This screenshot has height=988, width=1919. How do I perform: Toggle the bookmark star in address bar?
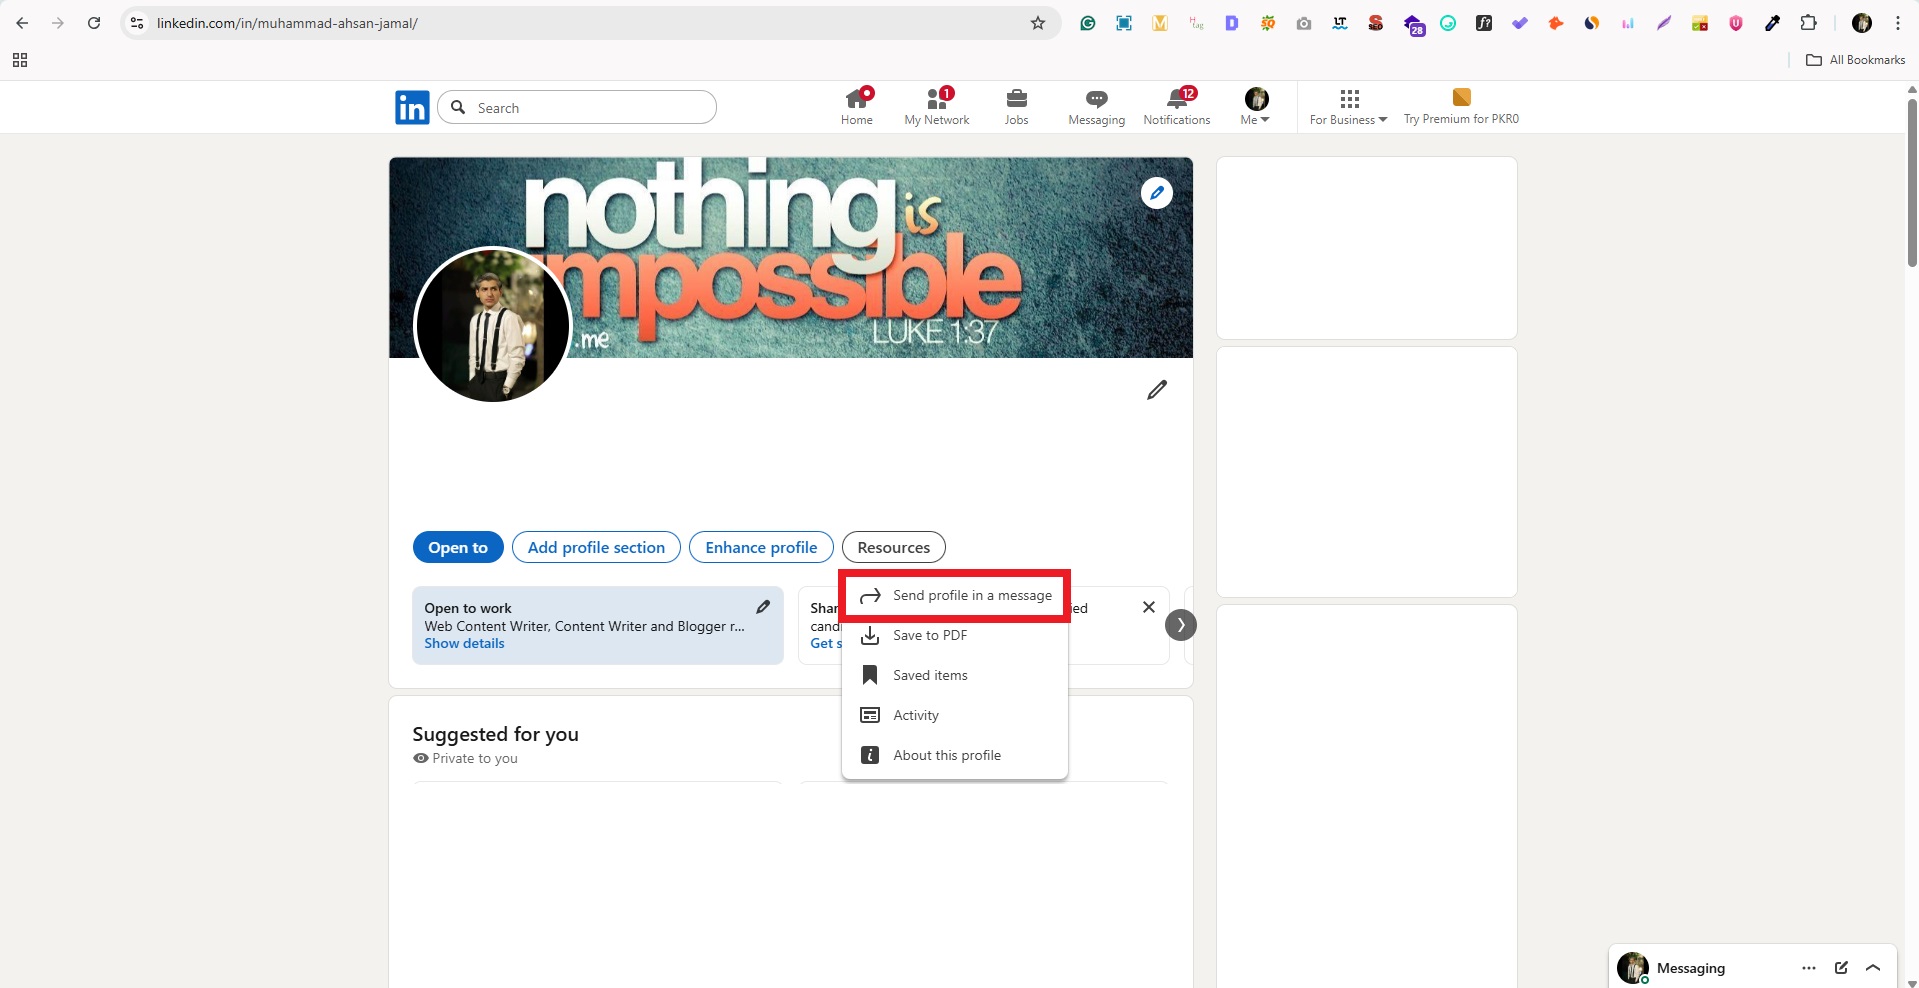[1038, 23]
